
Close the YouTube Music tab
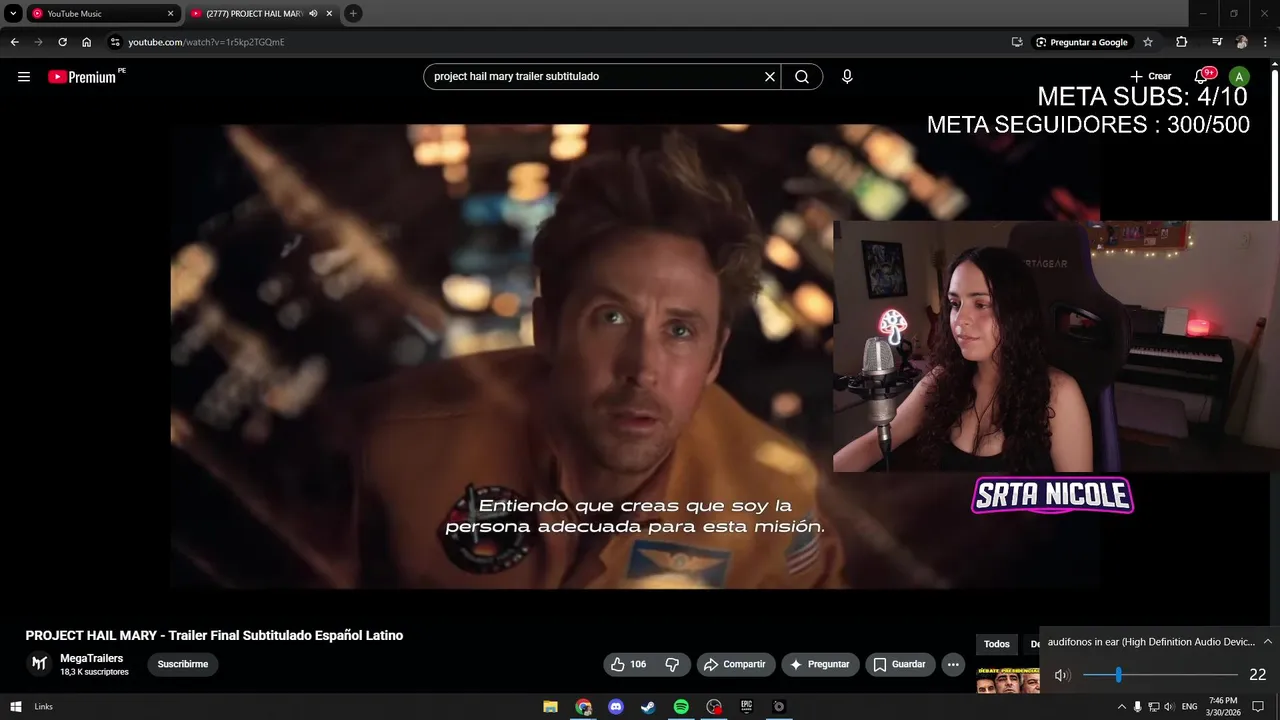[x=170, y=14]
